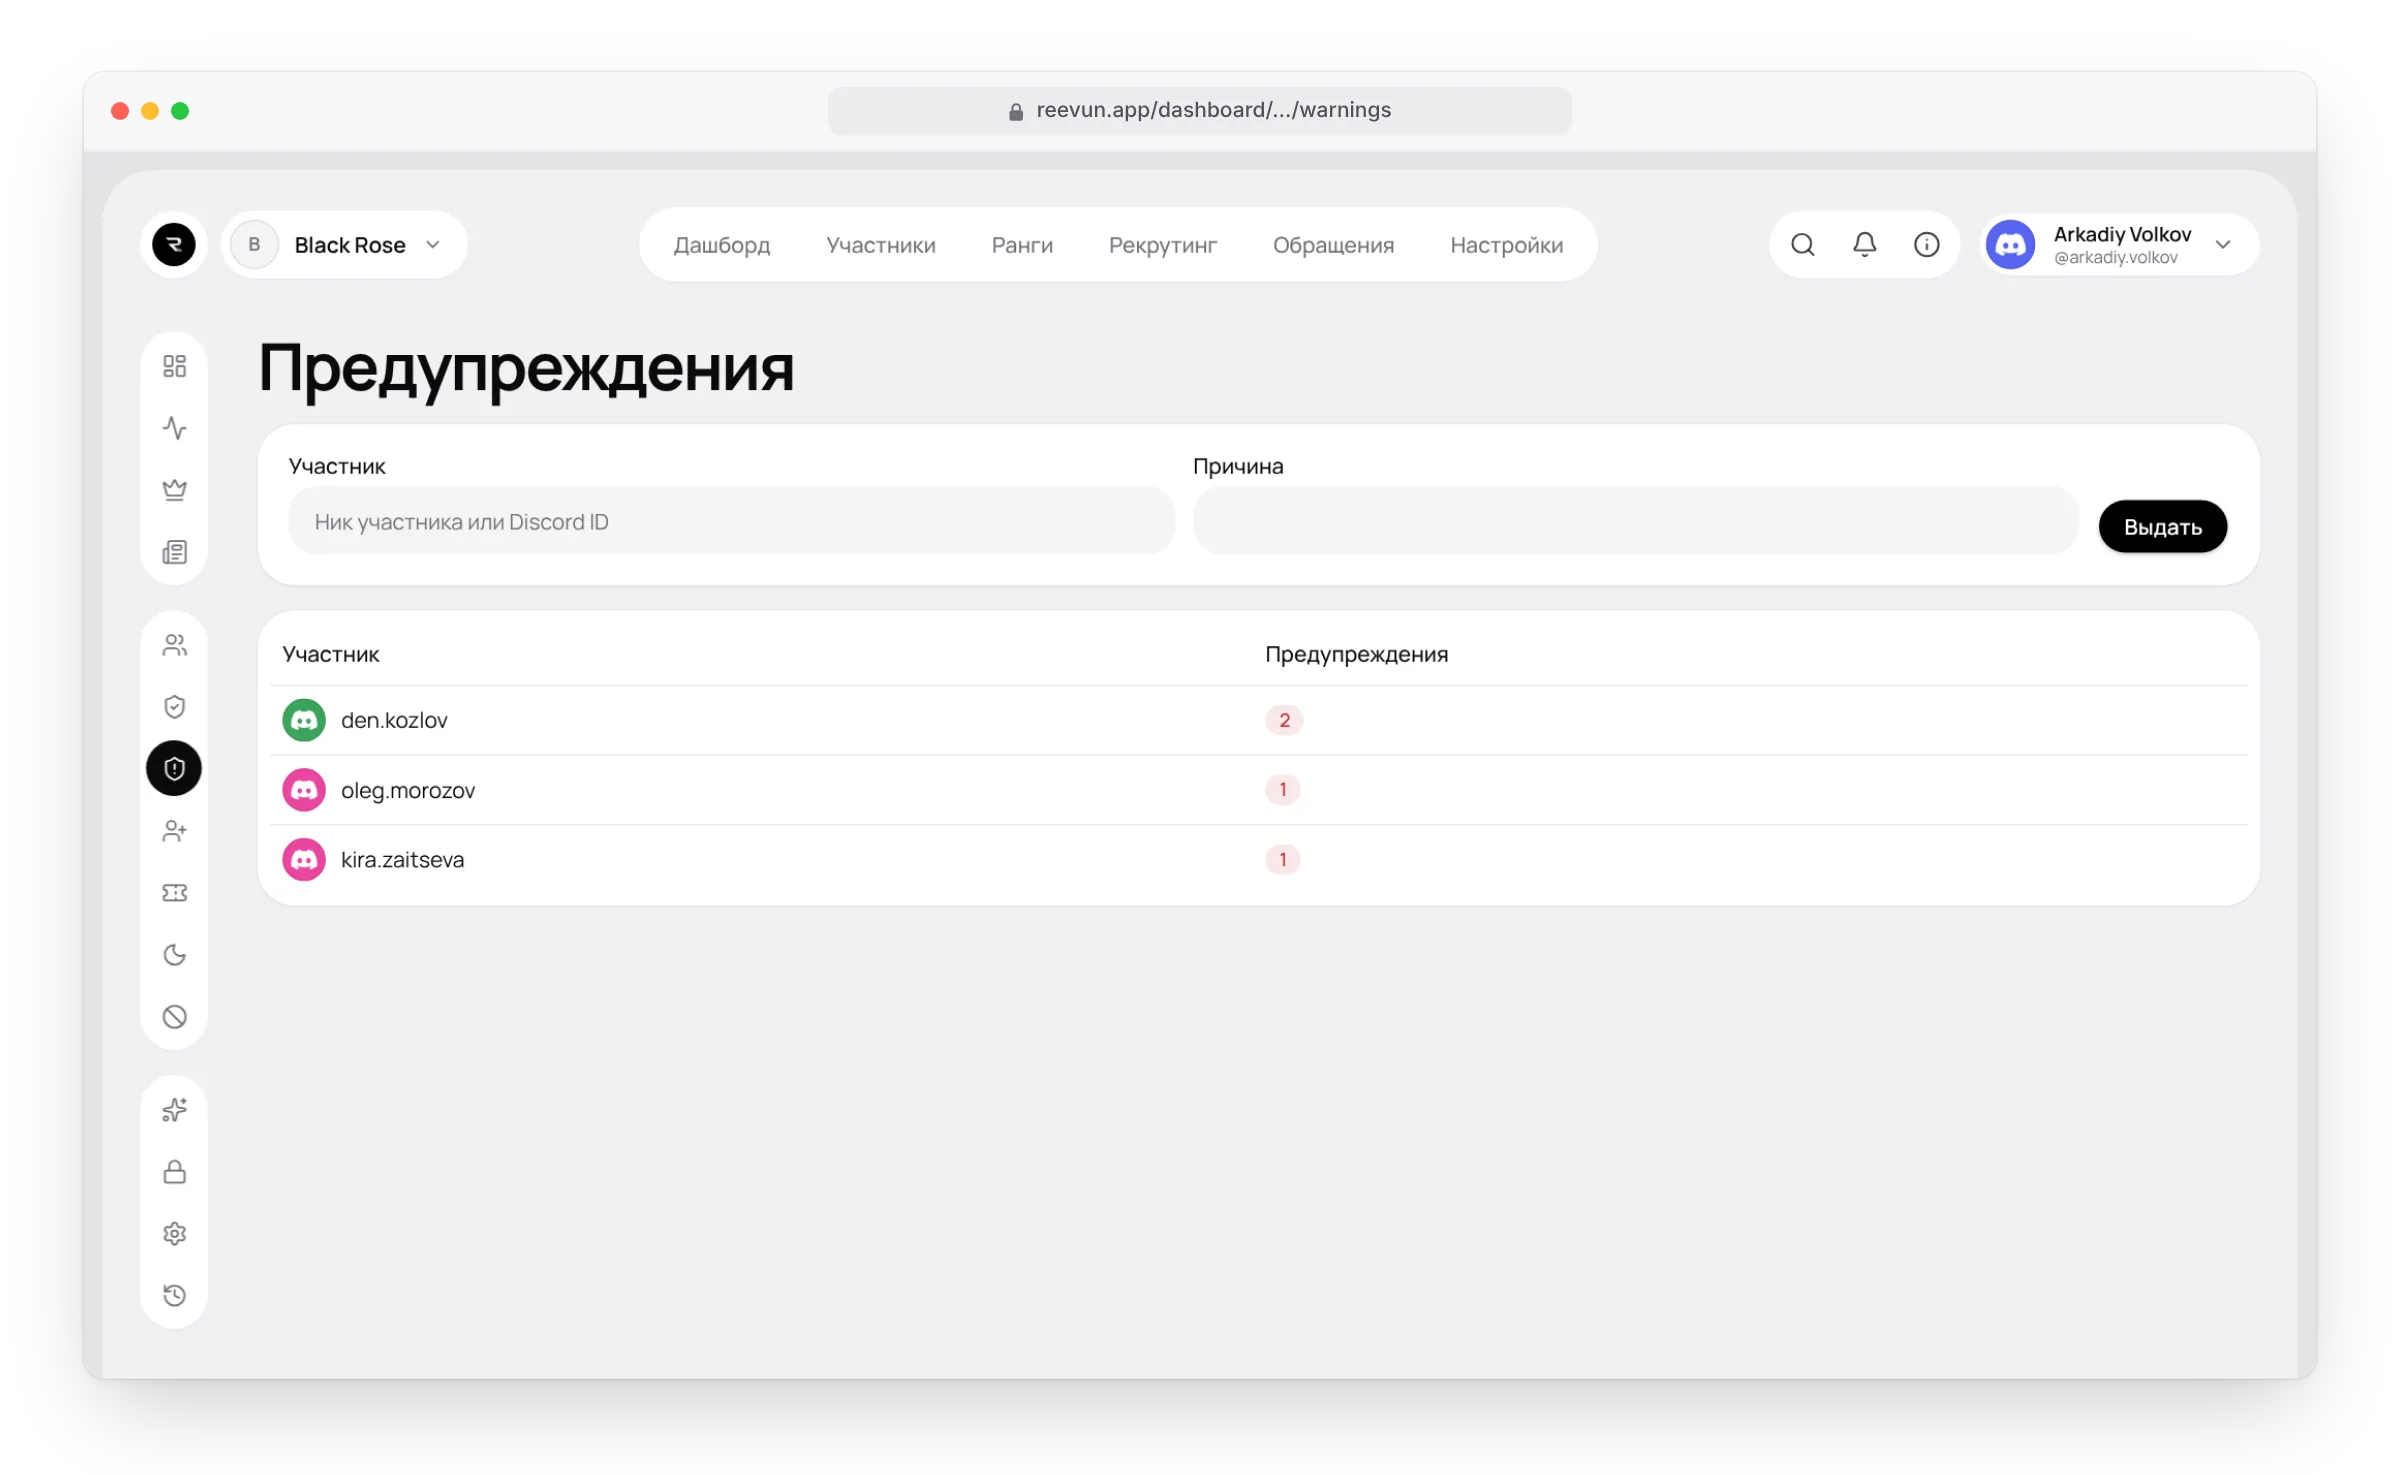Click the info circle icon
This screenshot has width=2400, height=1475.
click(1926, 244)
